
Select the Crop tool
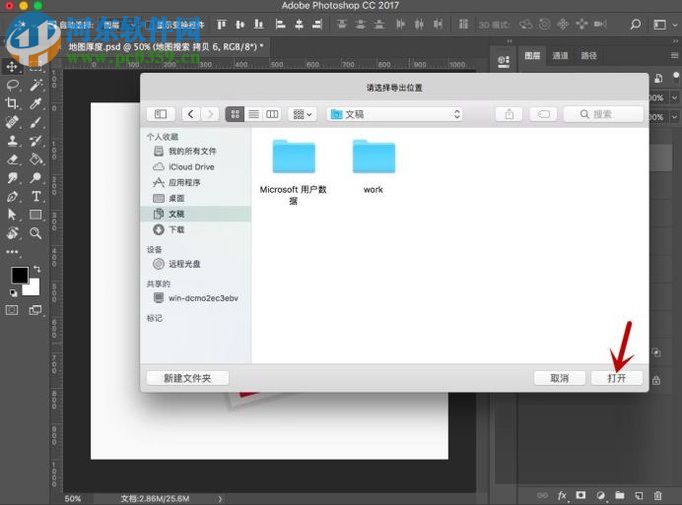[x=12, y=103]
